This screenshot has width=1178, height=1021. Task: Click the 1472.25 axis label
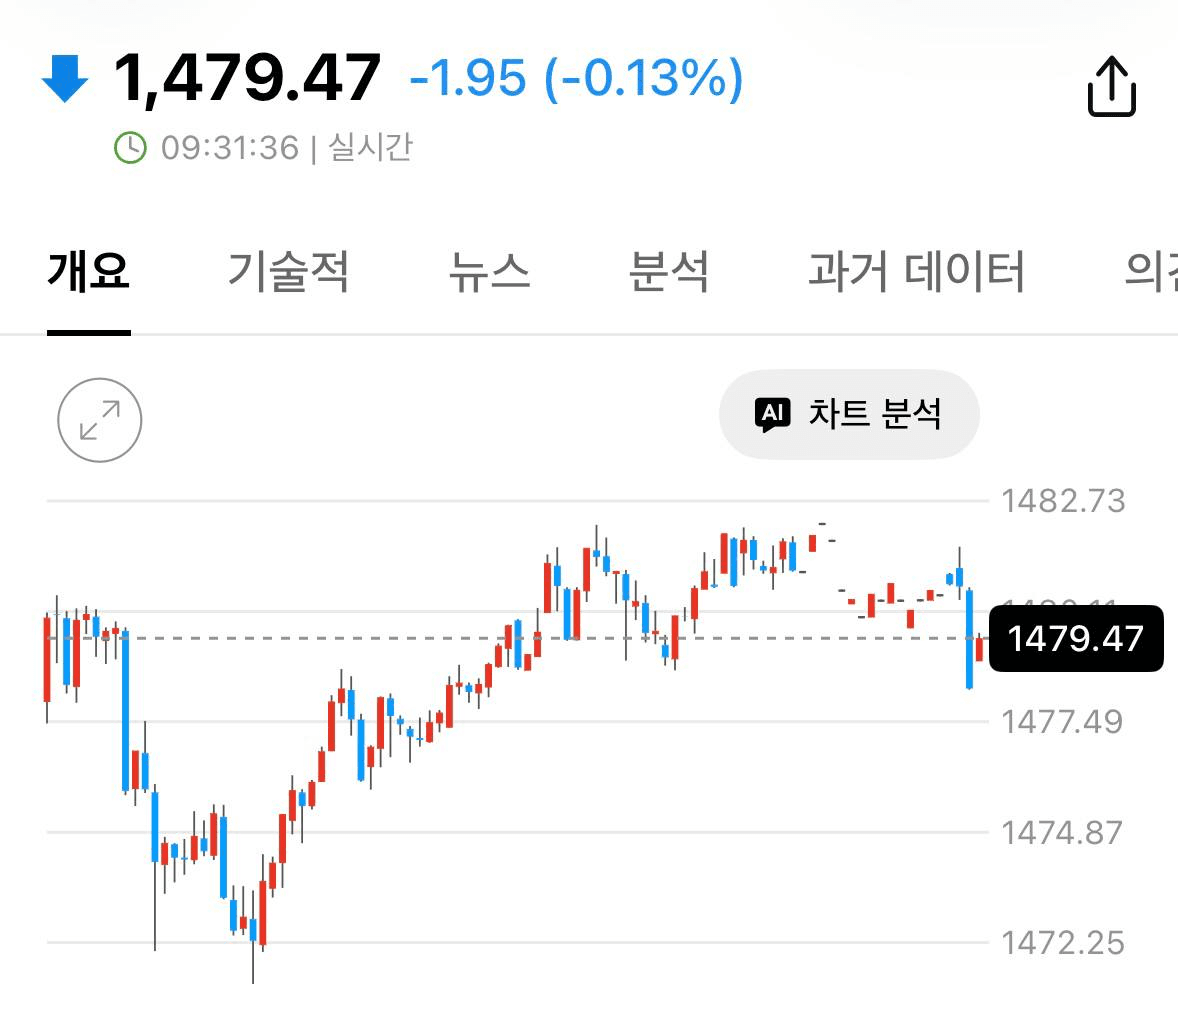(x=1063, y=943)
